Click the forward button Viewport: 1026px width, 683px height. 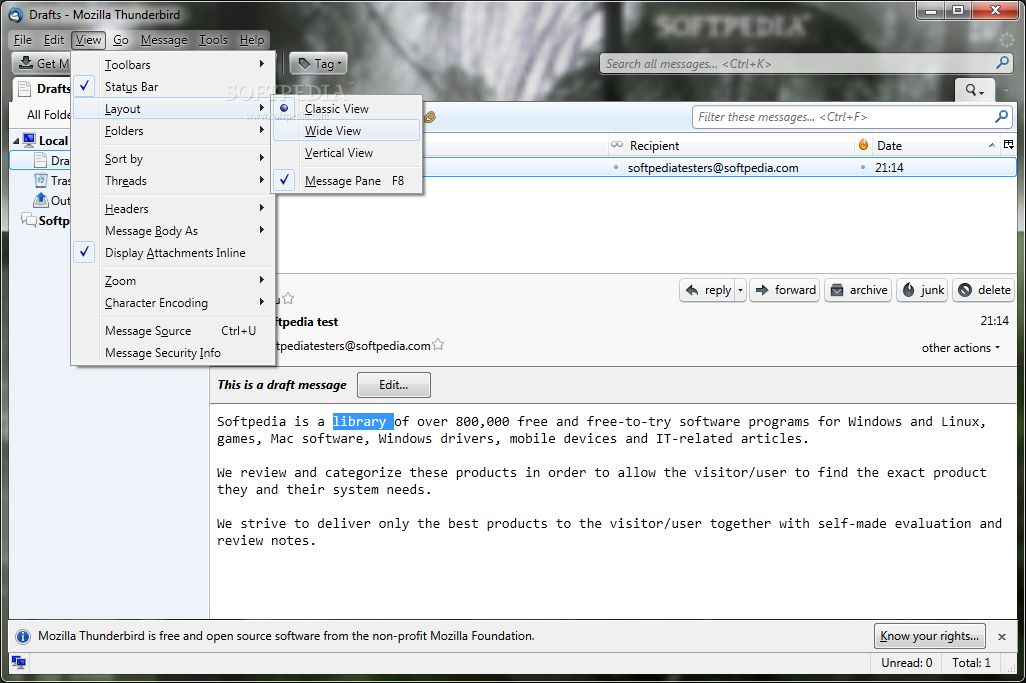pos(785,290)
